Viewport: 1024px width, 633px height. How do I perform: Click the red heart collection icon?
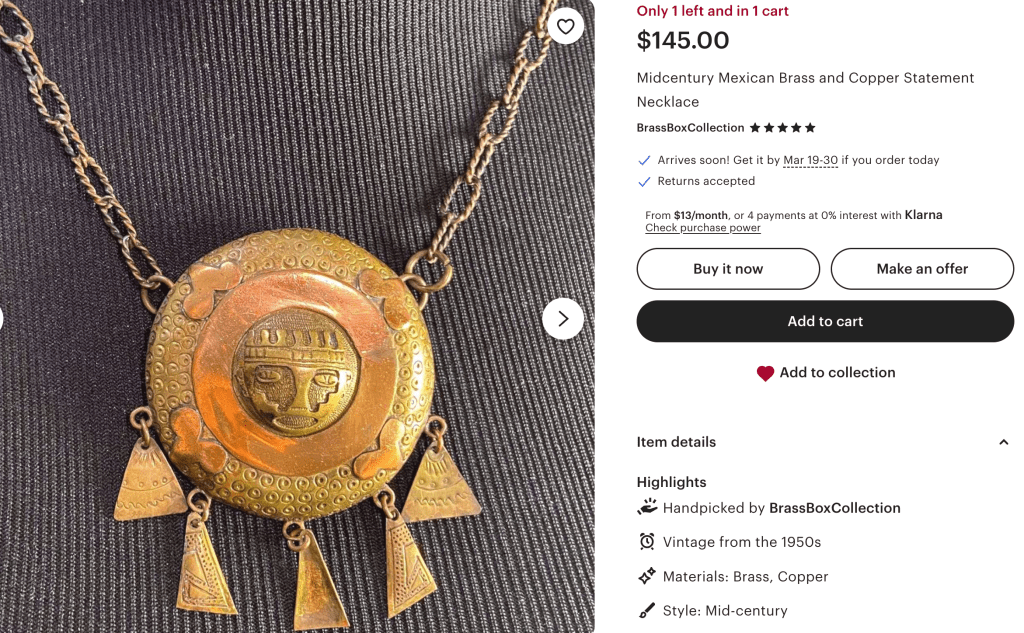(765, 373)
